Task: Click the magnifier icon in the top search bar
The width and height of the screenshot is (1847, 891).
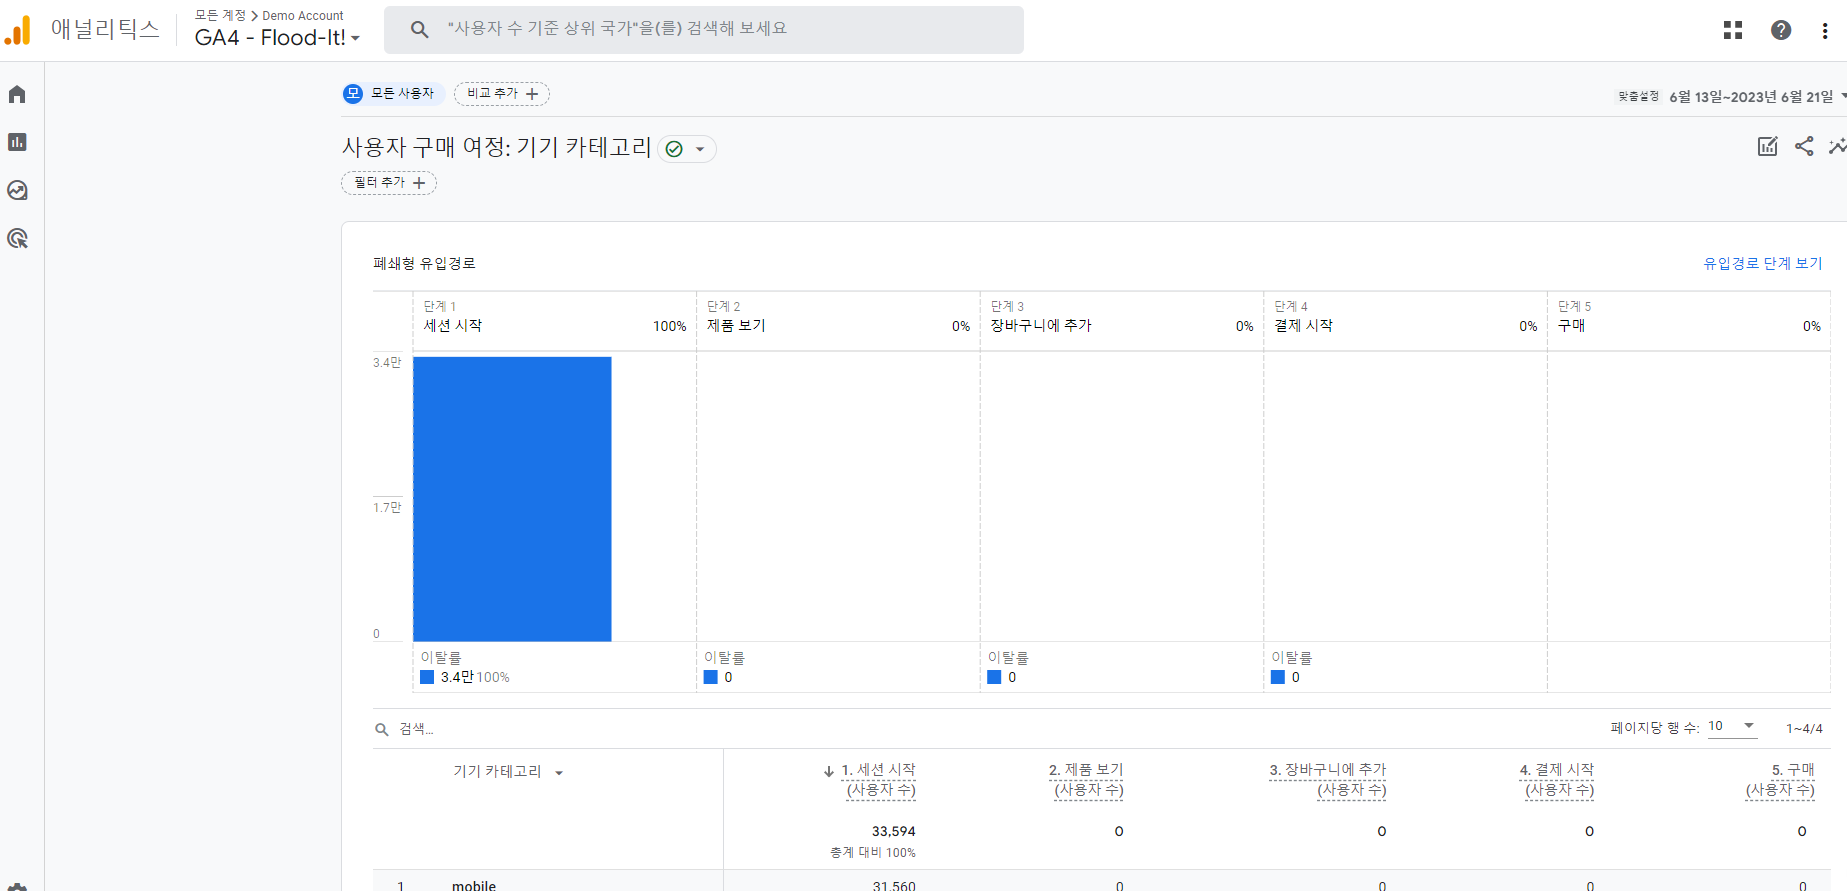Action: pos(420,30)
